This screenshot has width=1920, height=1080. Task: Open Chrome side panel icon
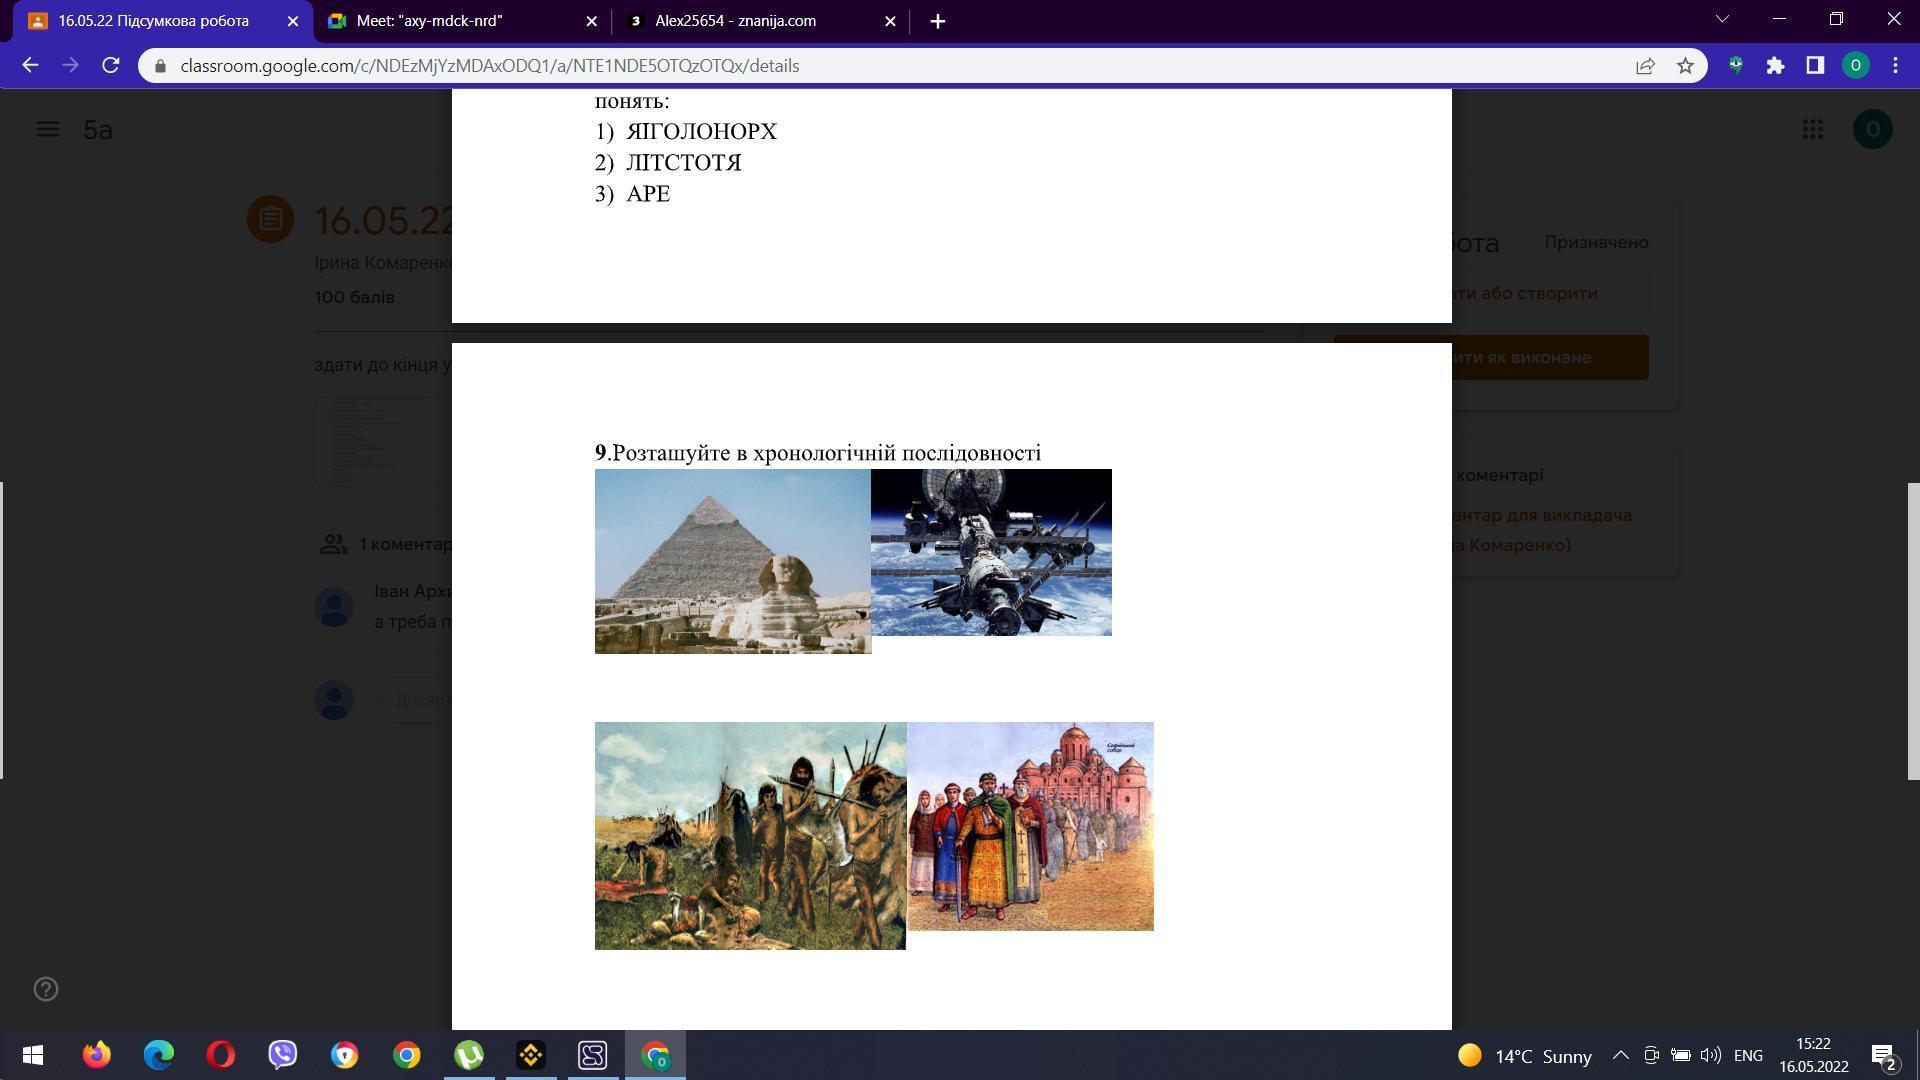1815,65
